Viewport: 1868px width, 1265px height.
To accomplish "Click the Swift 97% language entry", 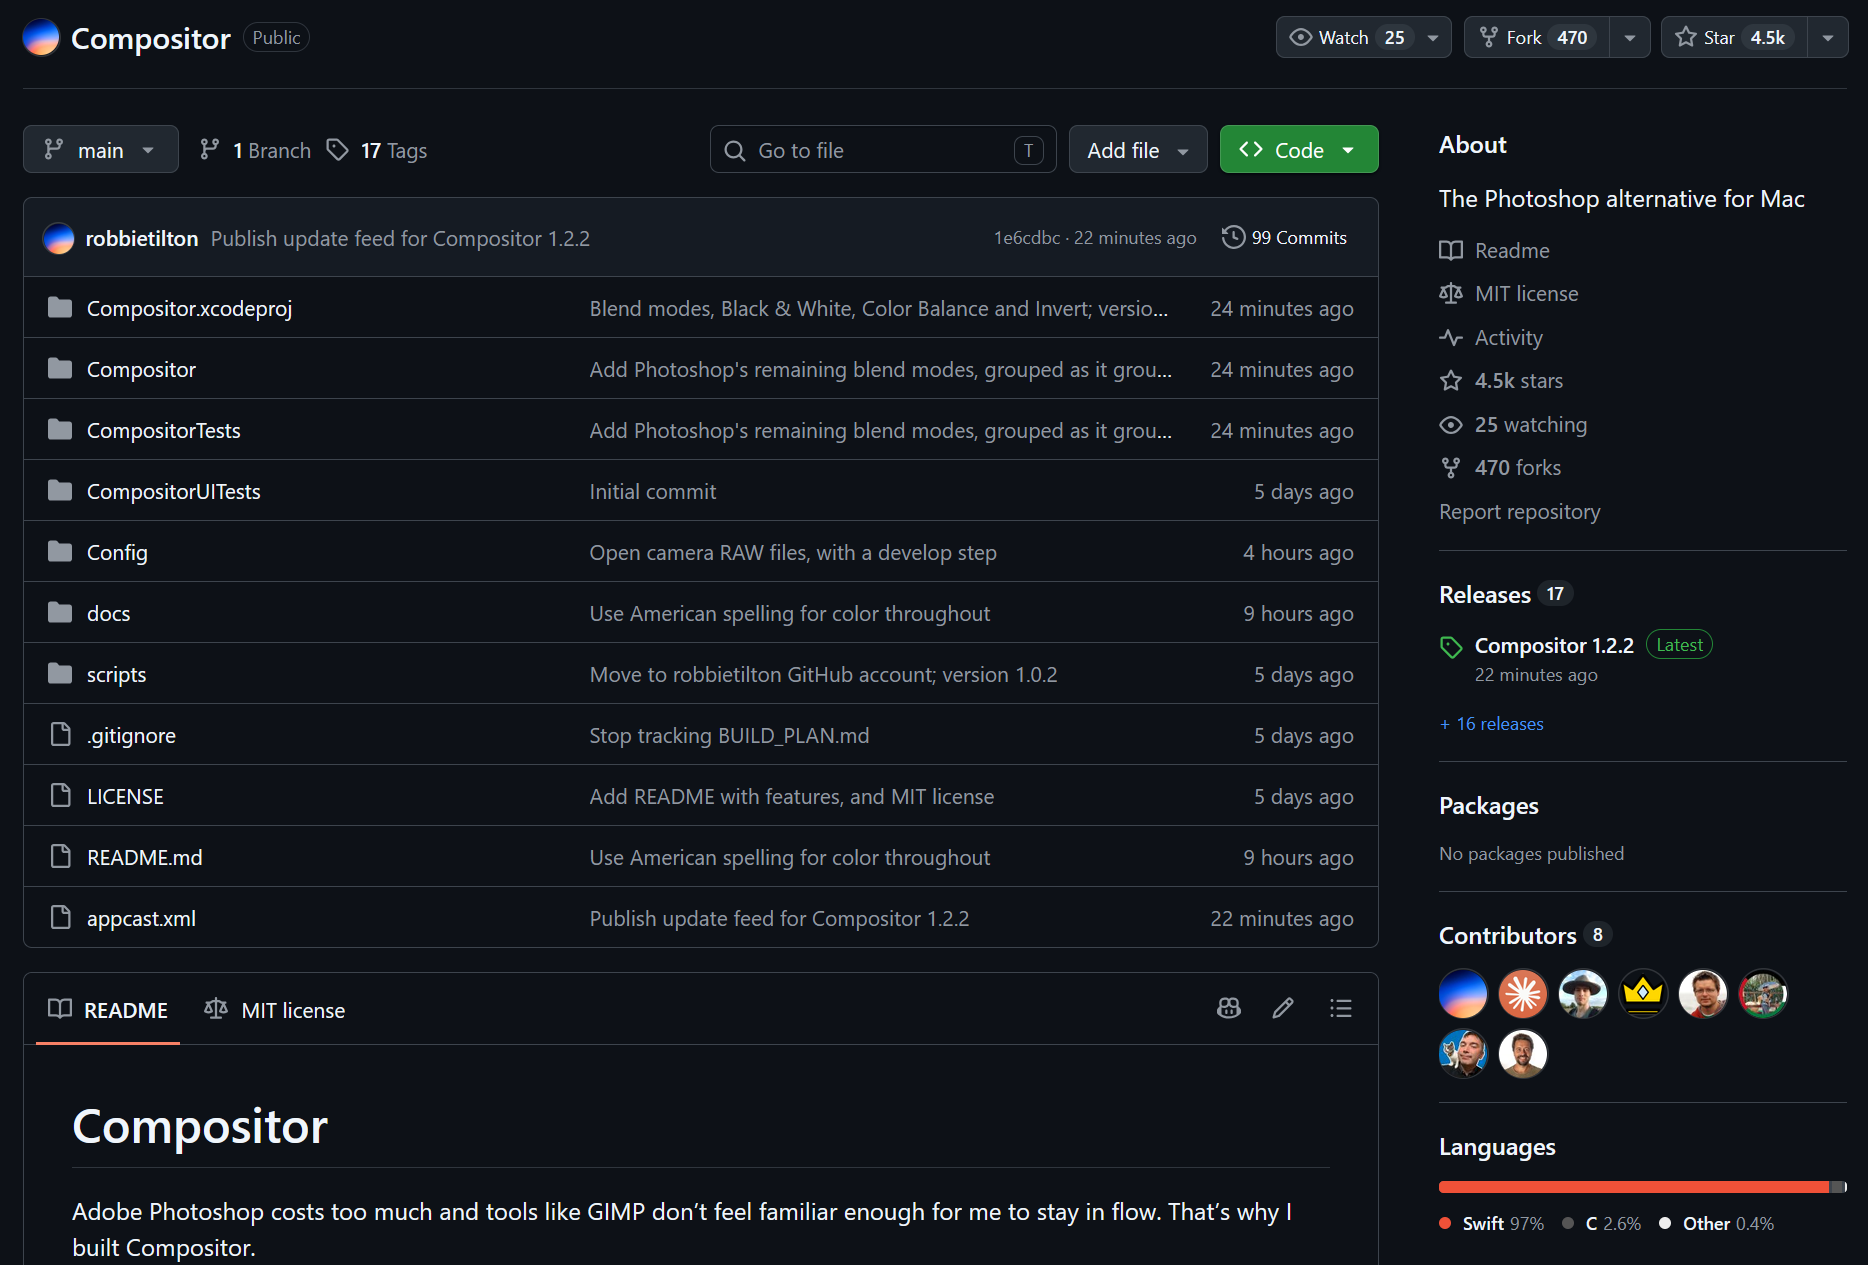I will click(1492, 1224).
